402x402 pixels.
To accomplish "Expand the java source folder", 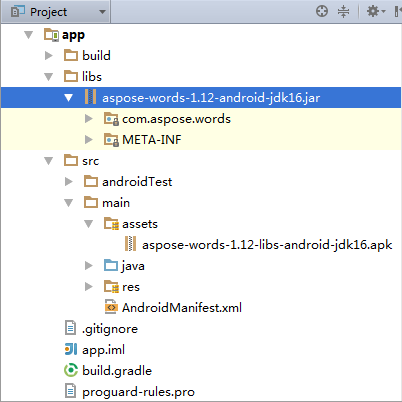I will [x=89, y=266].
